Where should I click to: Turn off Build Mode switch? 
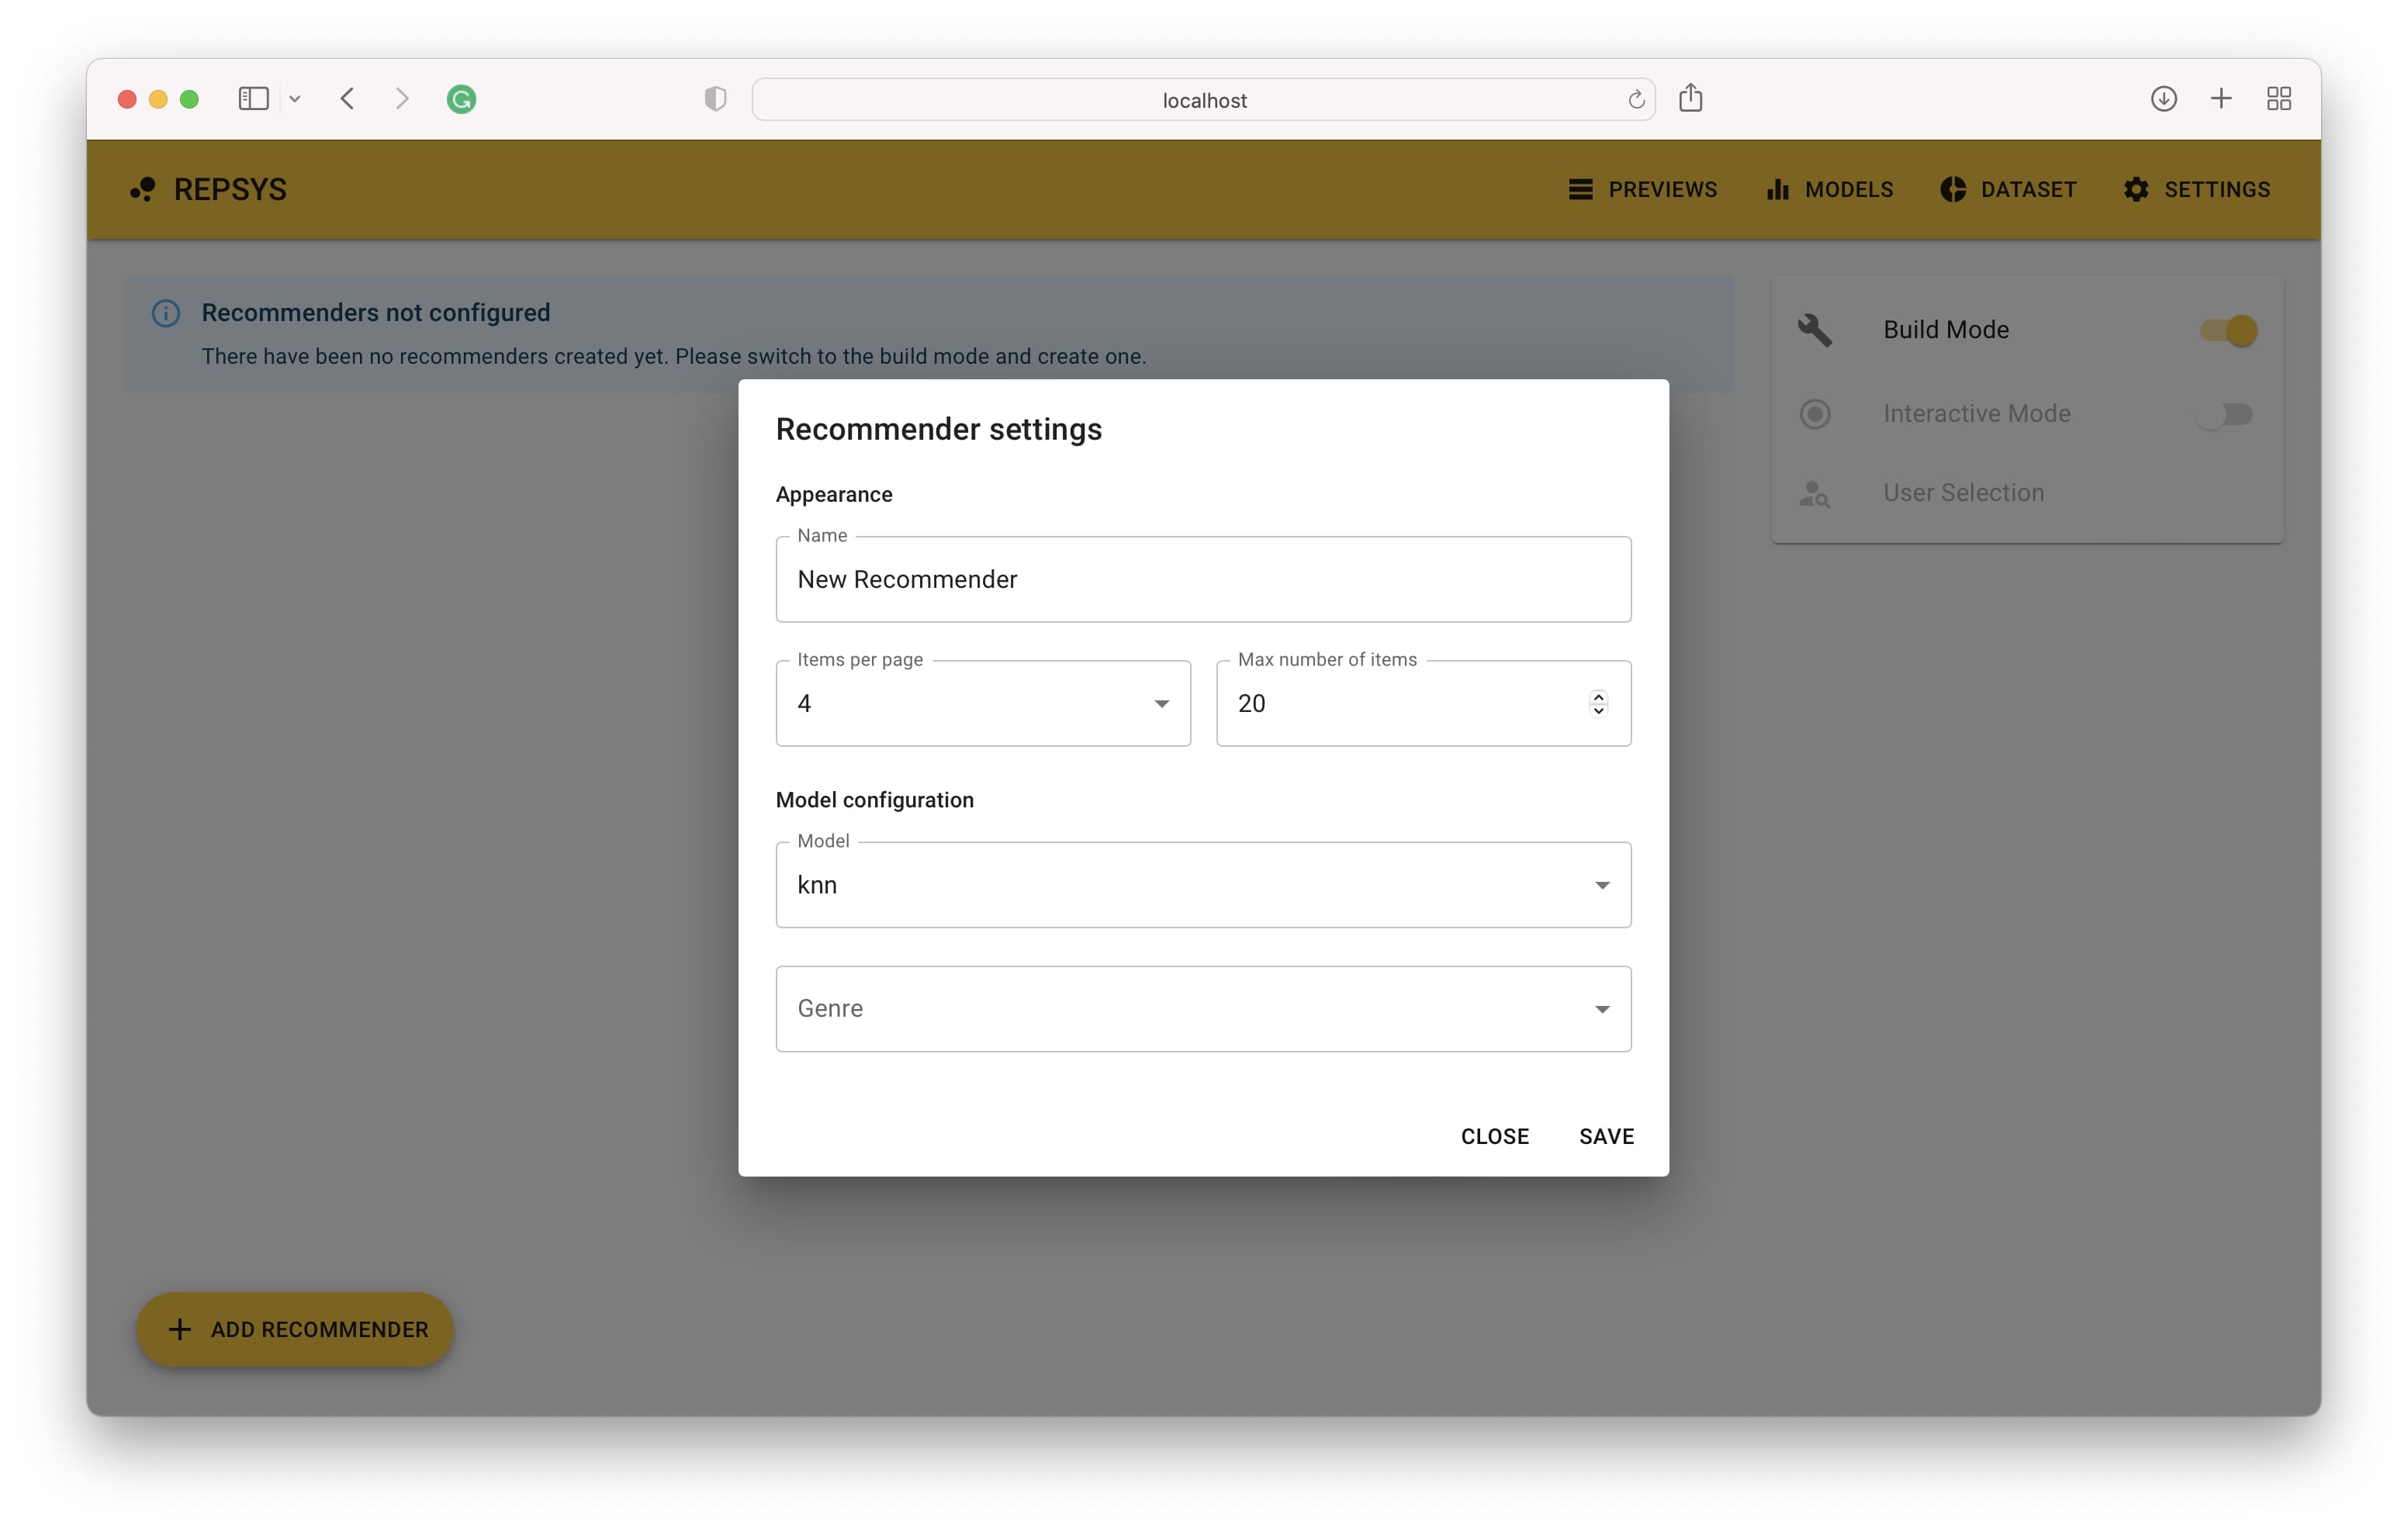2227,330
